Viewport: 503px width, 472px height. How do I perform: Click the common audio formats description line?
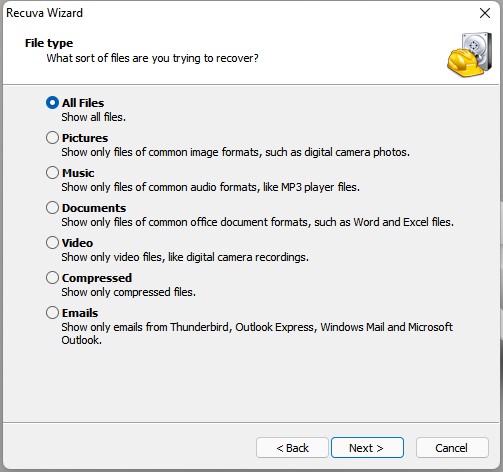pyautogui.click(x=210, y=187)
